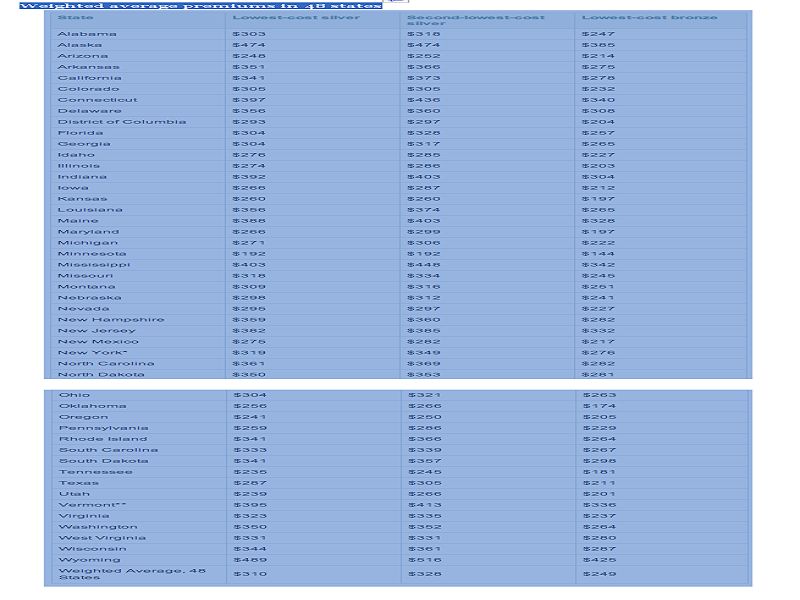Select the Alabama row state cell
The height and width of the screenshot is (600, 800).
87,34
